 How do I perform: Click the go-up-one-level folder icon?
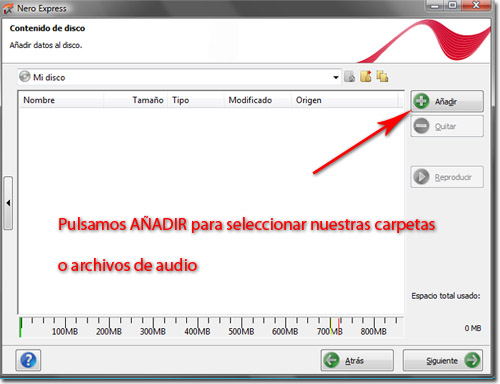[349, 77]
